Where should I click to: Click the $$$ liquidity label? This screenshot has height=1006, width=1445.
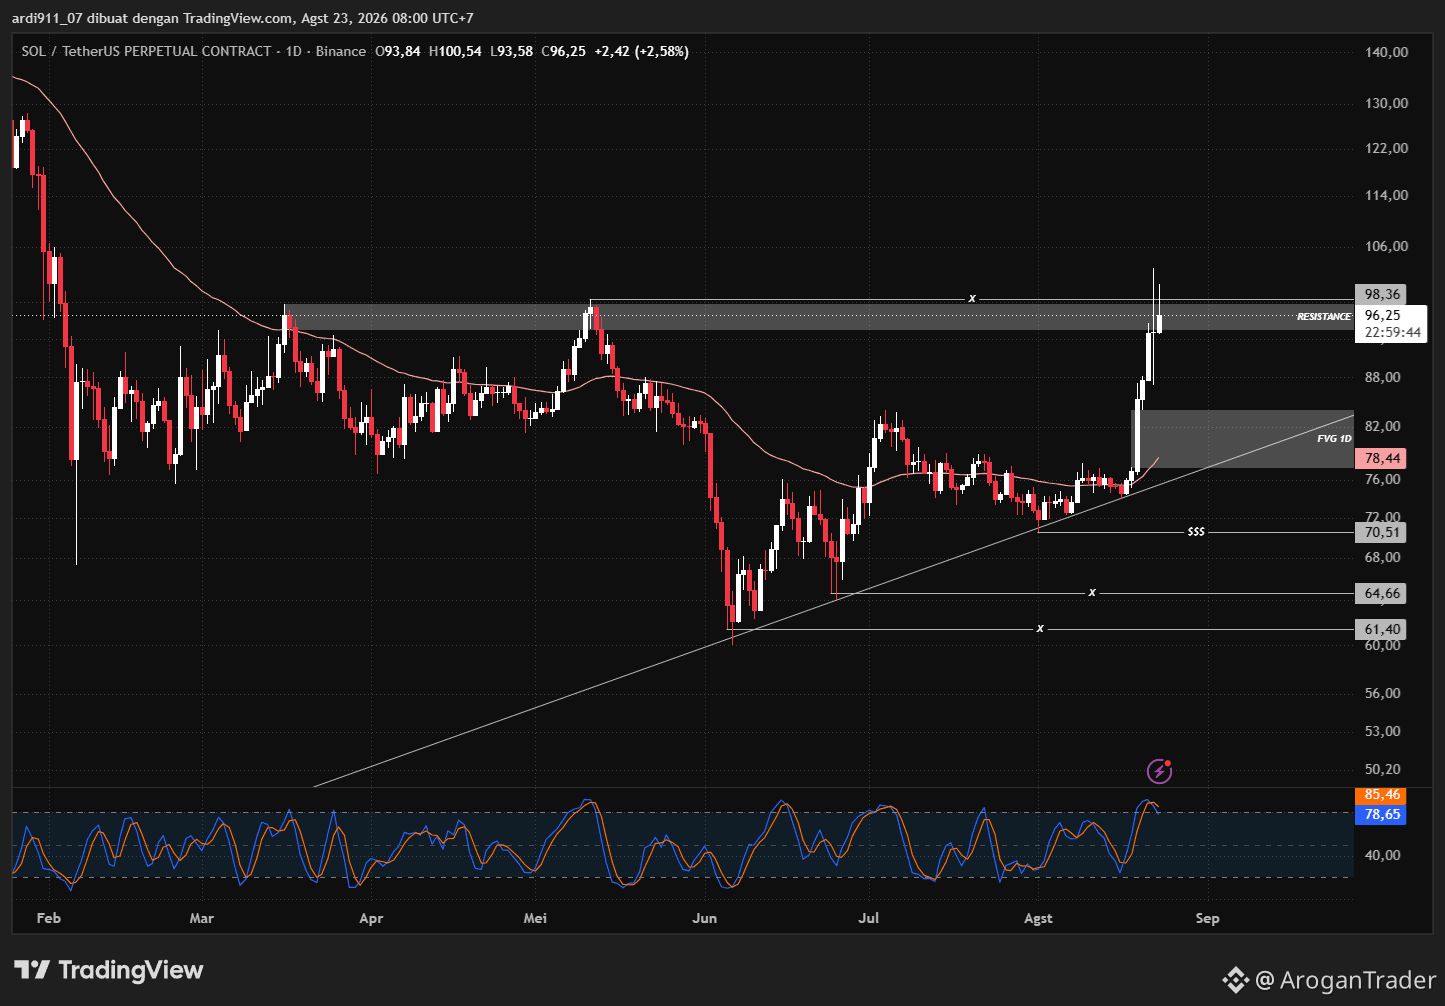pyautogui.click(x=1196, y=532)
